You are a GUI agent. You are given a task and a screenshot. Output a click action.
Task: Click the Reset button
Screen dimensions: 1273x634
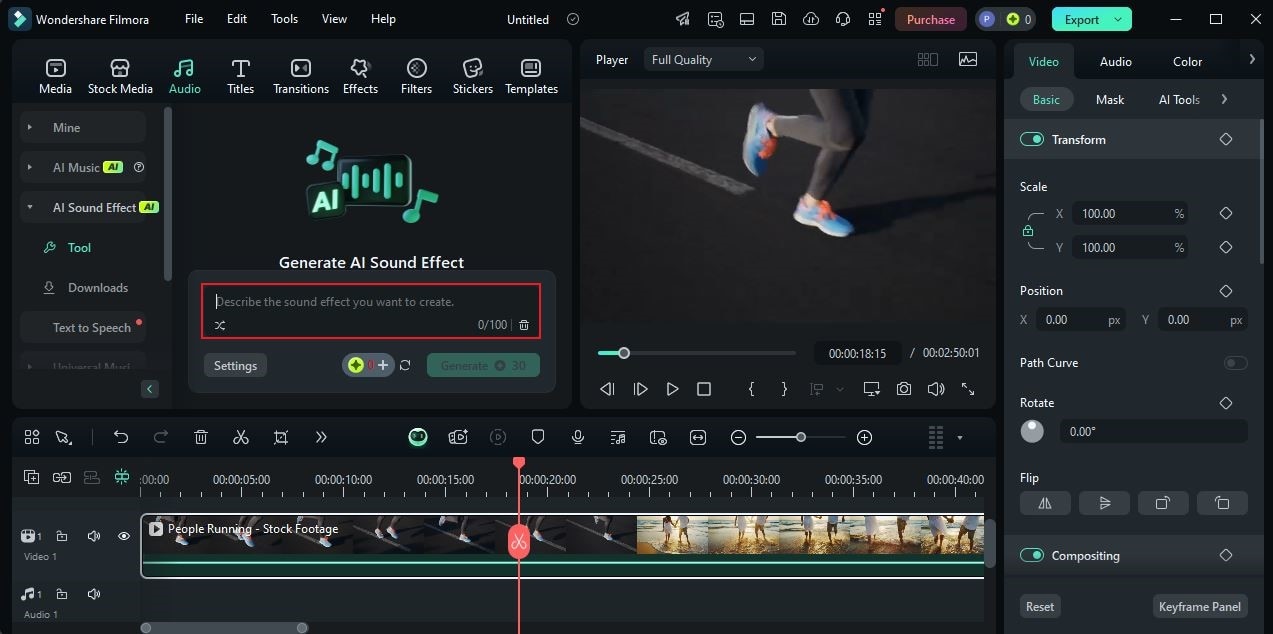coord(1040,606)
